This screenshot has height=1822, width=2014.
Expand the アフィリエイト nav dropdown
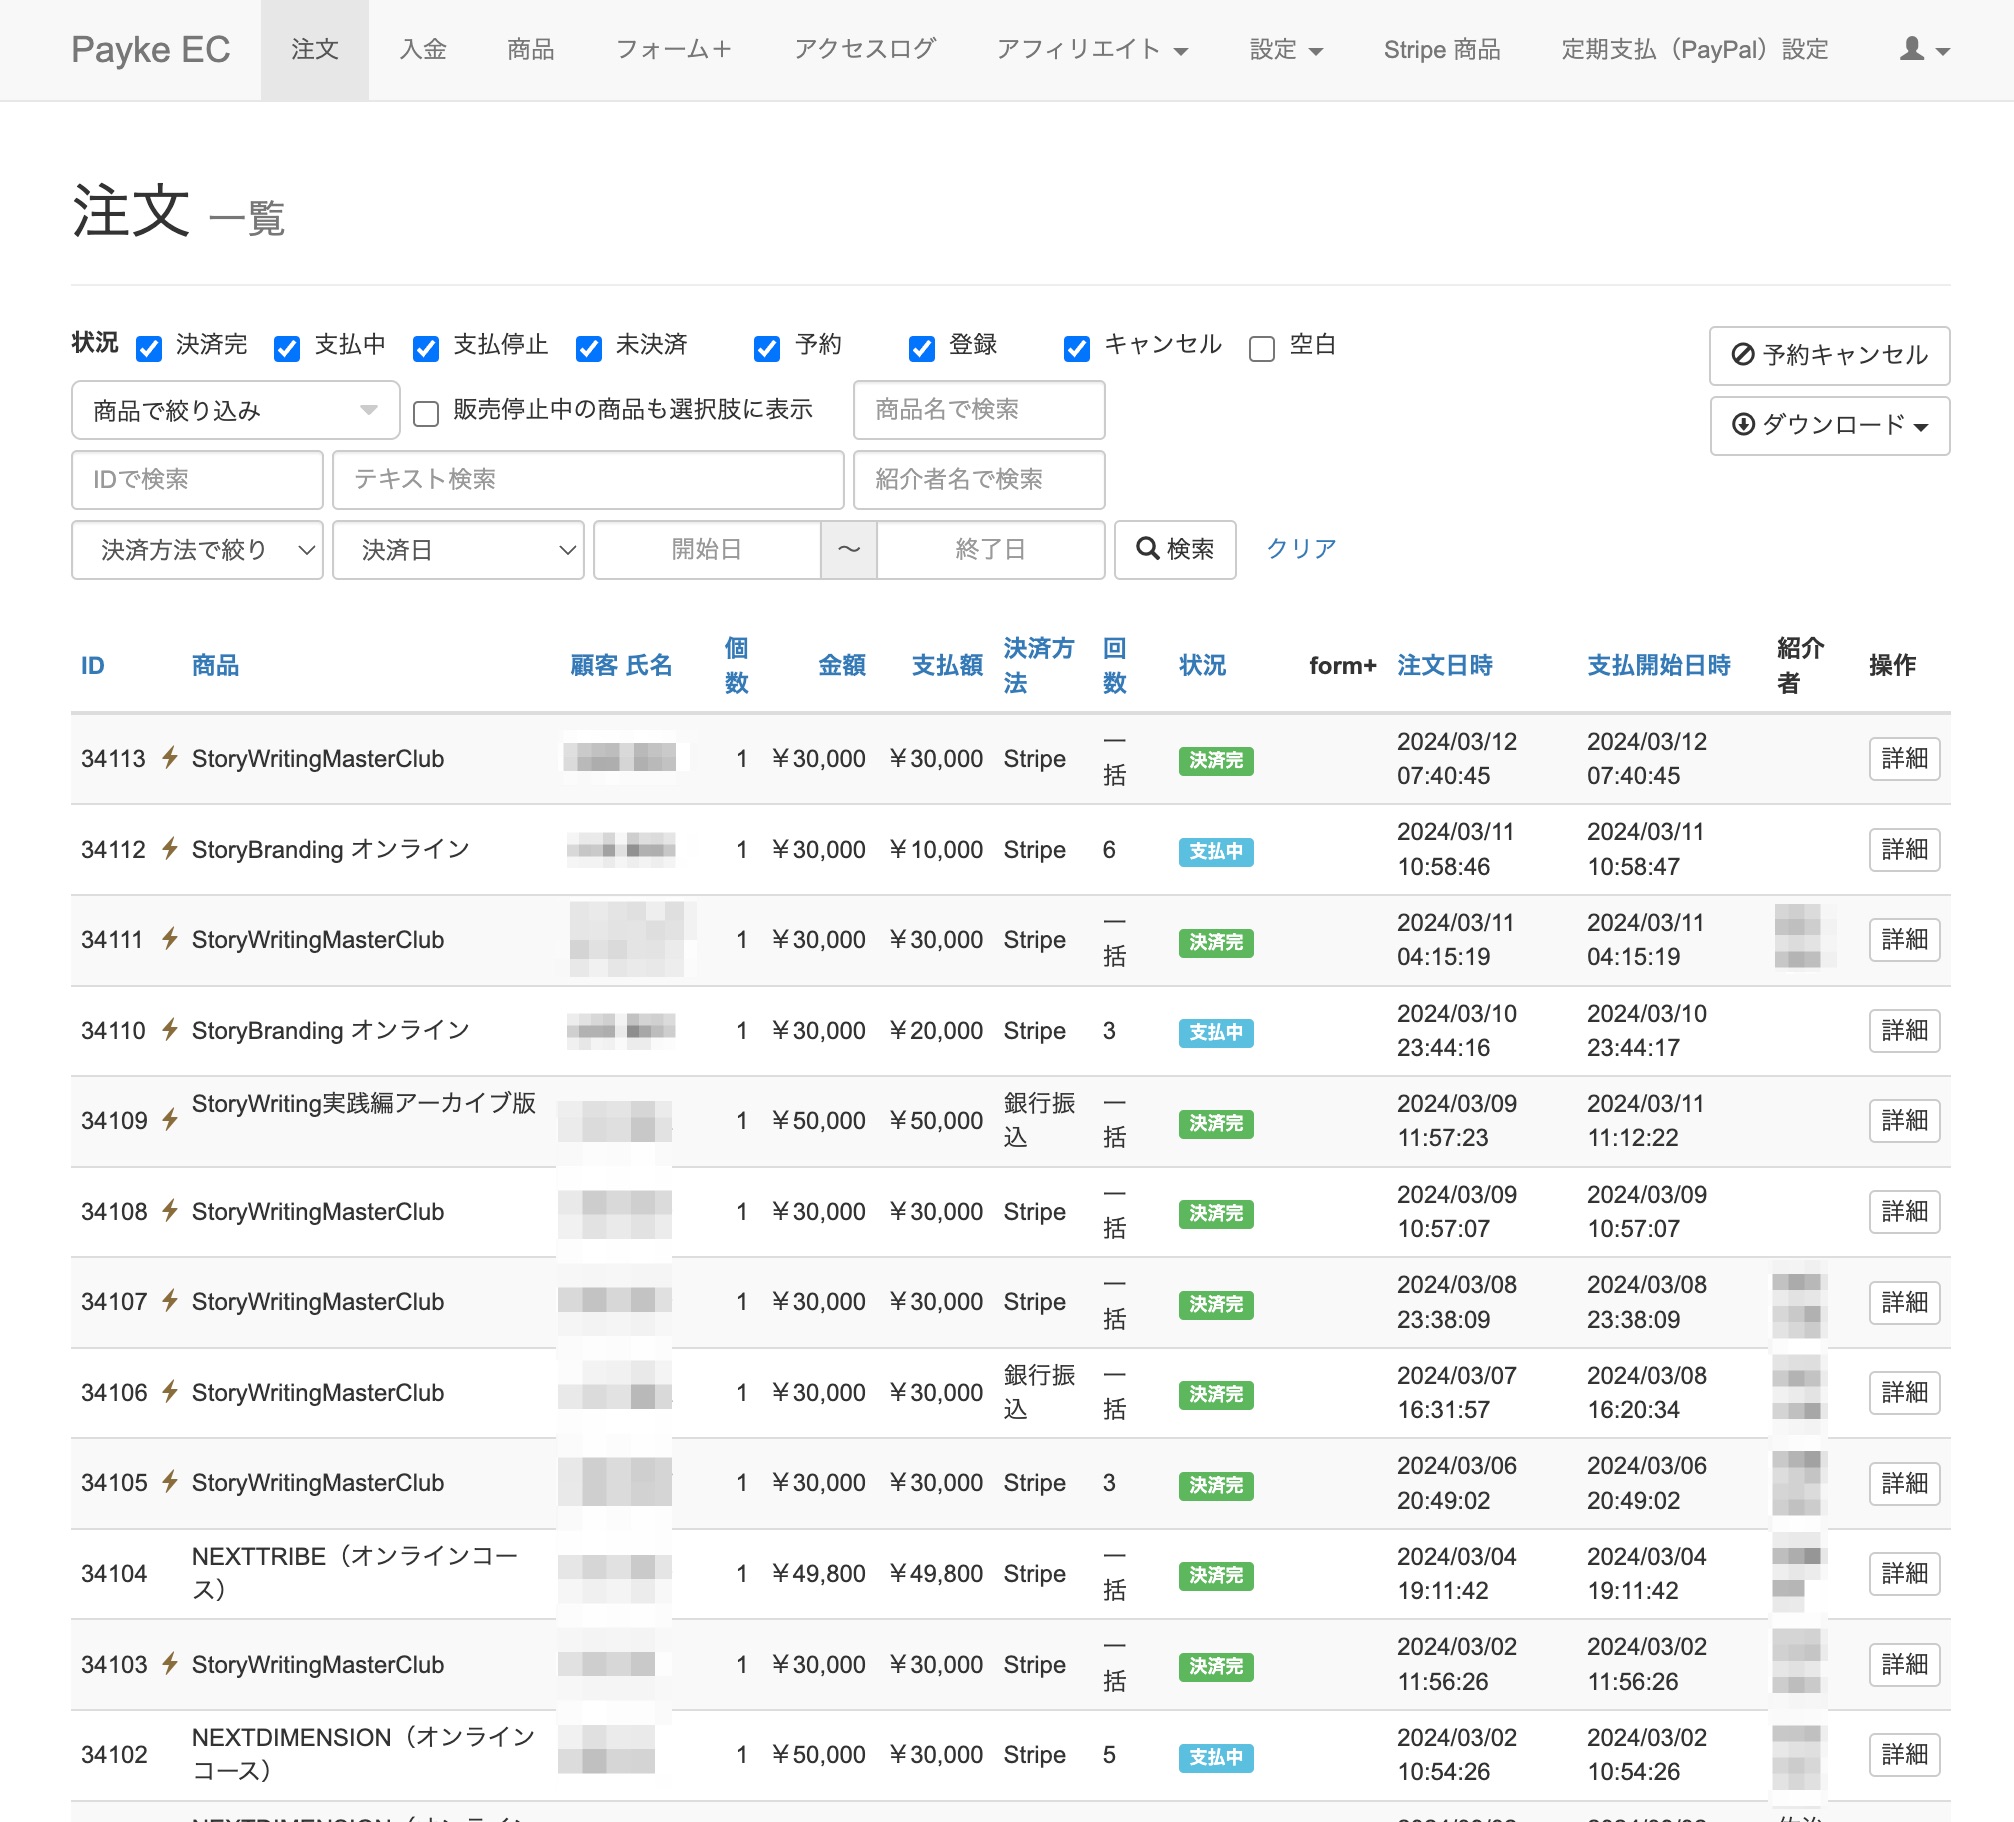tap(1091, 49)
